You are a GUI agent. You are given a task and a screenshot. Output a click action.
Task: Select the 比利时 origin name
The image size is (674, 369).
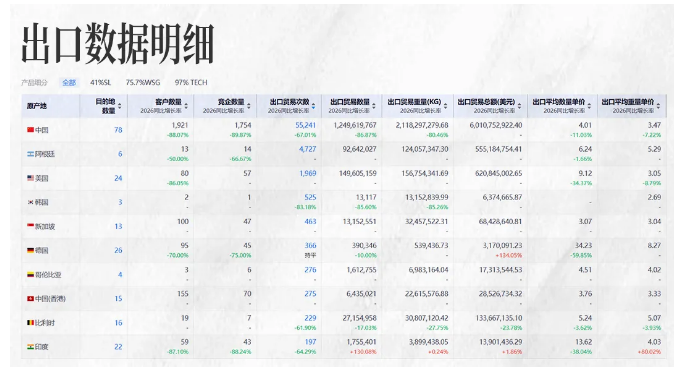tap(45, 323)
